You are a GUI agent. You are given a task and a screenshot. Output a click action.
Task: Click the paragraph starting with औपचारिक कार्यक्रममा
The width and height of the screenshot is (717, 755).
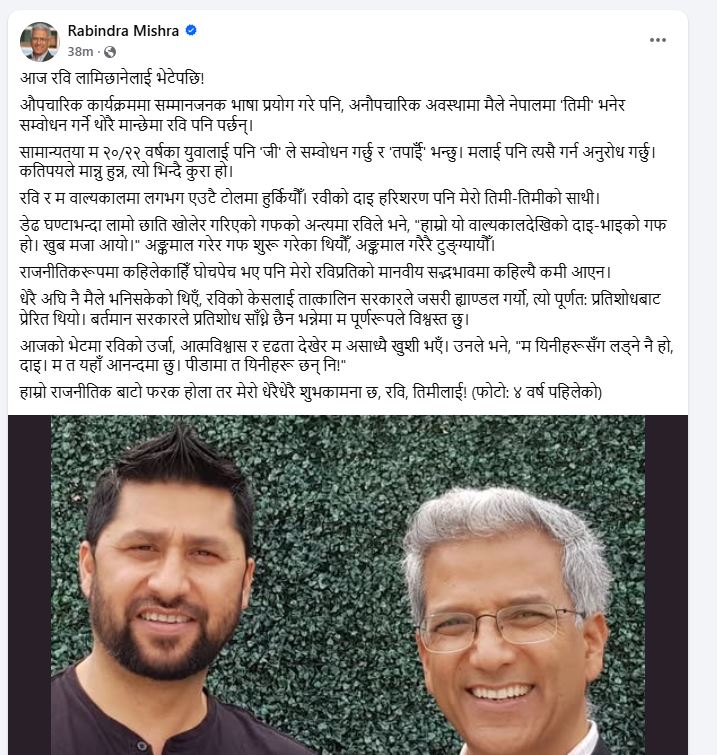click(x=323, y=115)
